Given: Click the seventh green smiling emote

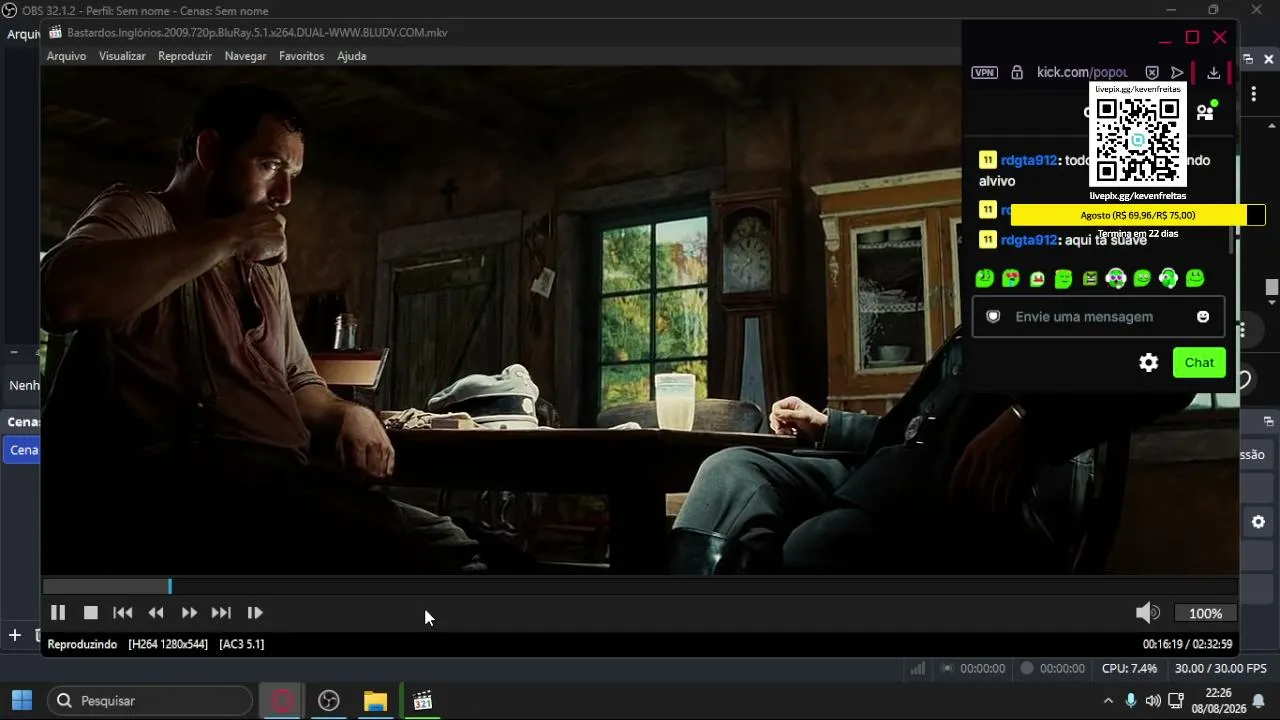Looking at the screenshot, I should click(x=1142, y=278).
